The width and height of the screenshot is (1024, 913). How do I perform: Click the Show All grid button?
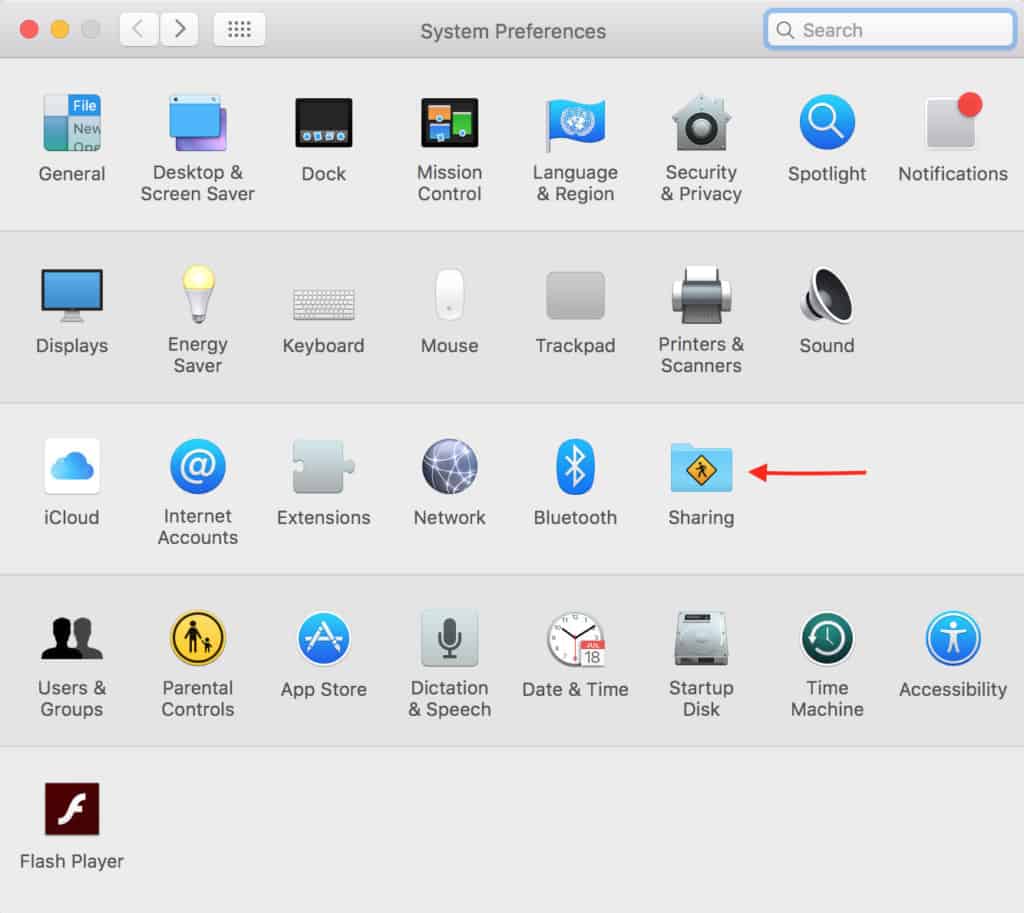pos(239,29)
